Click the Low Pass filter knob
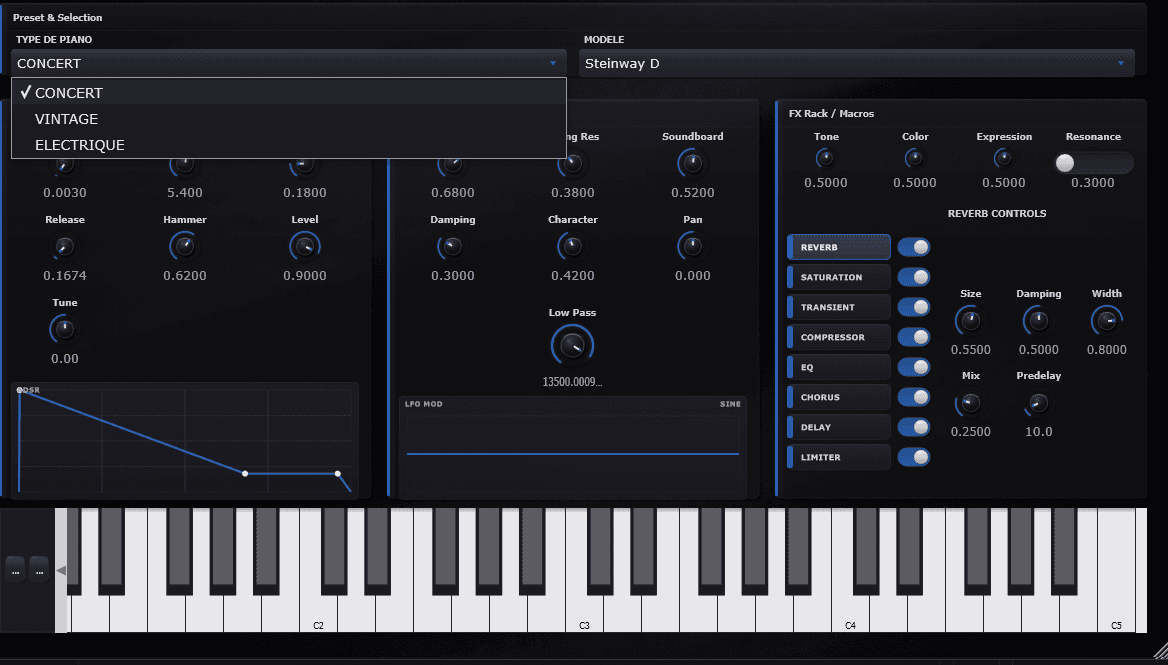This screenshot has height=665, width=1168. tap(571, 345)
